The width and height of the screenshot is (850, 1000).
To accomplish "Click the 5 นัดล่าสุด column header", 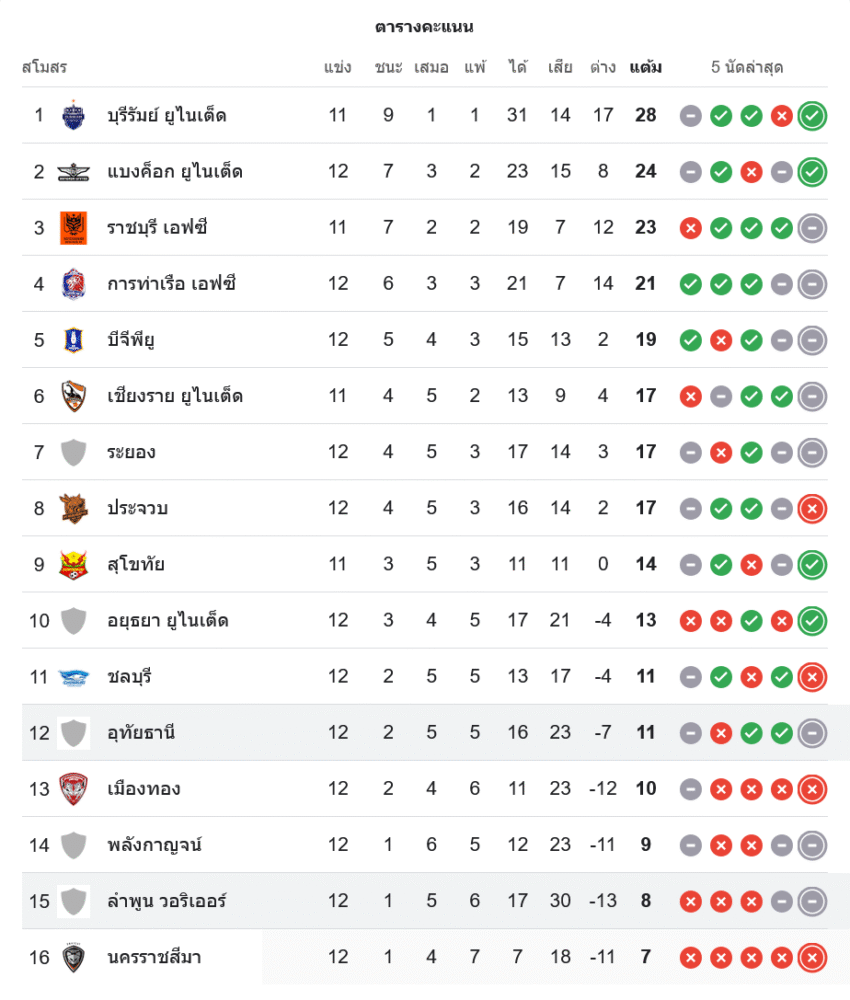I will [746, 67].
